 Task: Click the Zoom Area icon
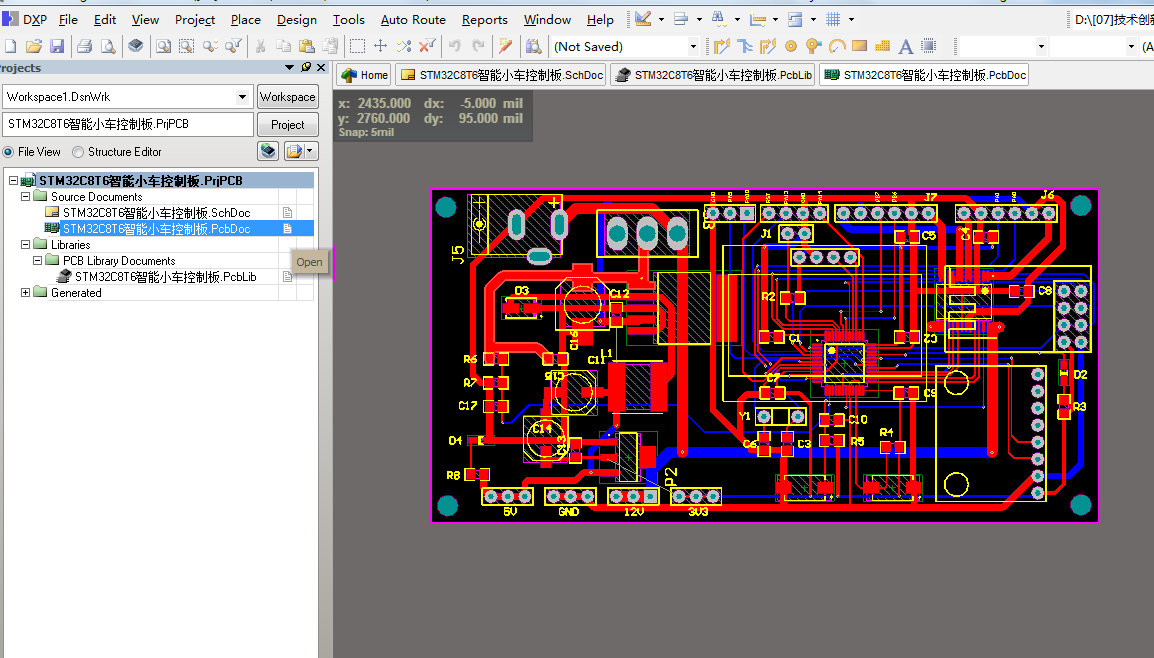click(187, 46)
